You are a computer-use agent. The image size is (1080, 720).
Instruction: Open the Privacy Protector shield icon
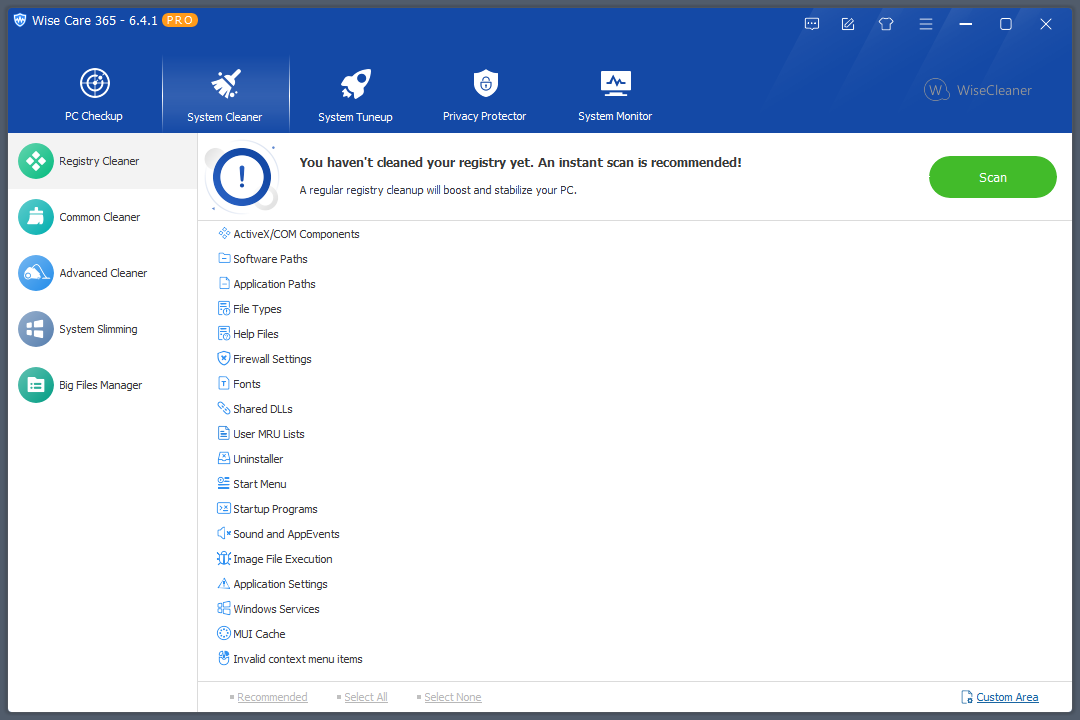pyautogui.click(x=486, y=83)
